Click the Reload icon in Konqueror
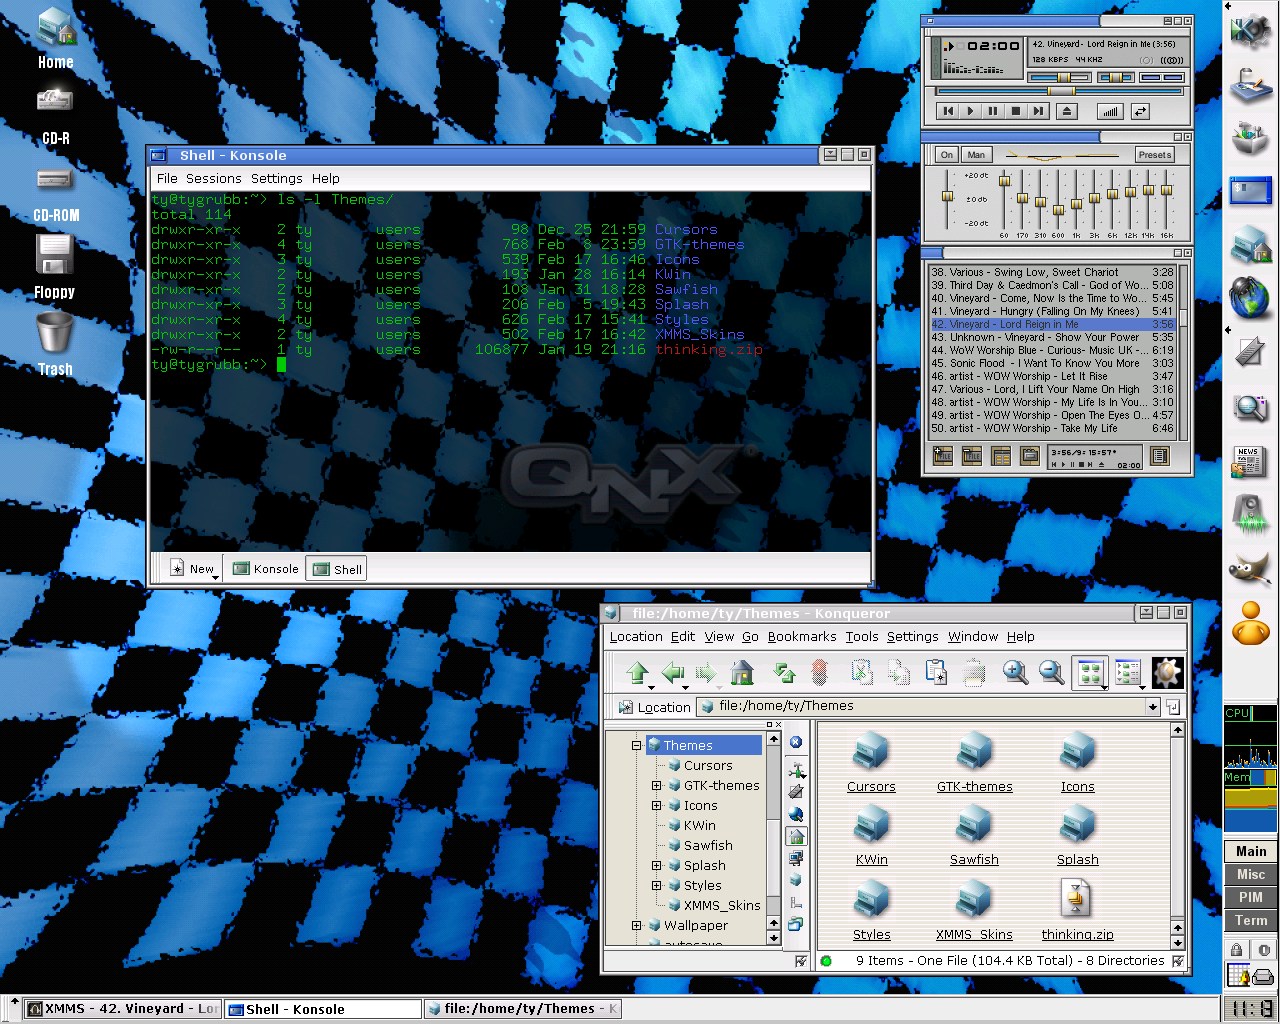The image size is (1280, 1024). 785,673
